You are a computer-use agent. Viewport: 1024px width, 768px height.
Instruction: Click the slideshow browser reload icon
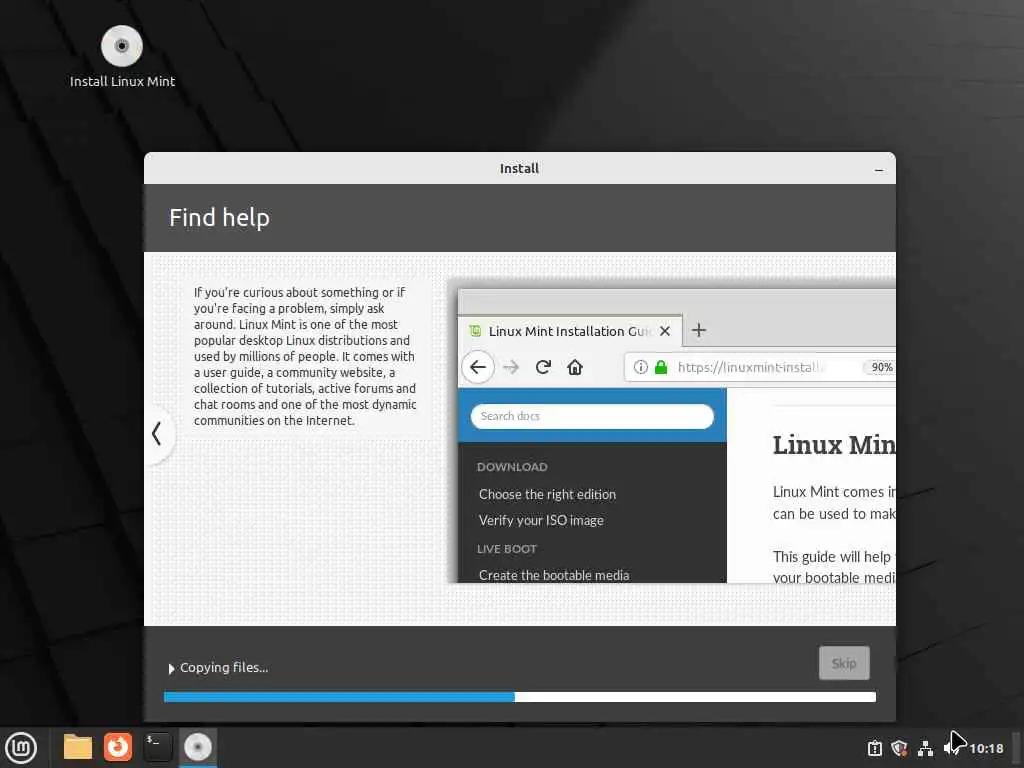pyautogui.click(x=543, y=367)
